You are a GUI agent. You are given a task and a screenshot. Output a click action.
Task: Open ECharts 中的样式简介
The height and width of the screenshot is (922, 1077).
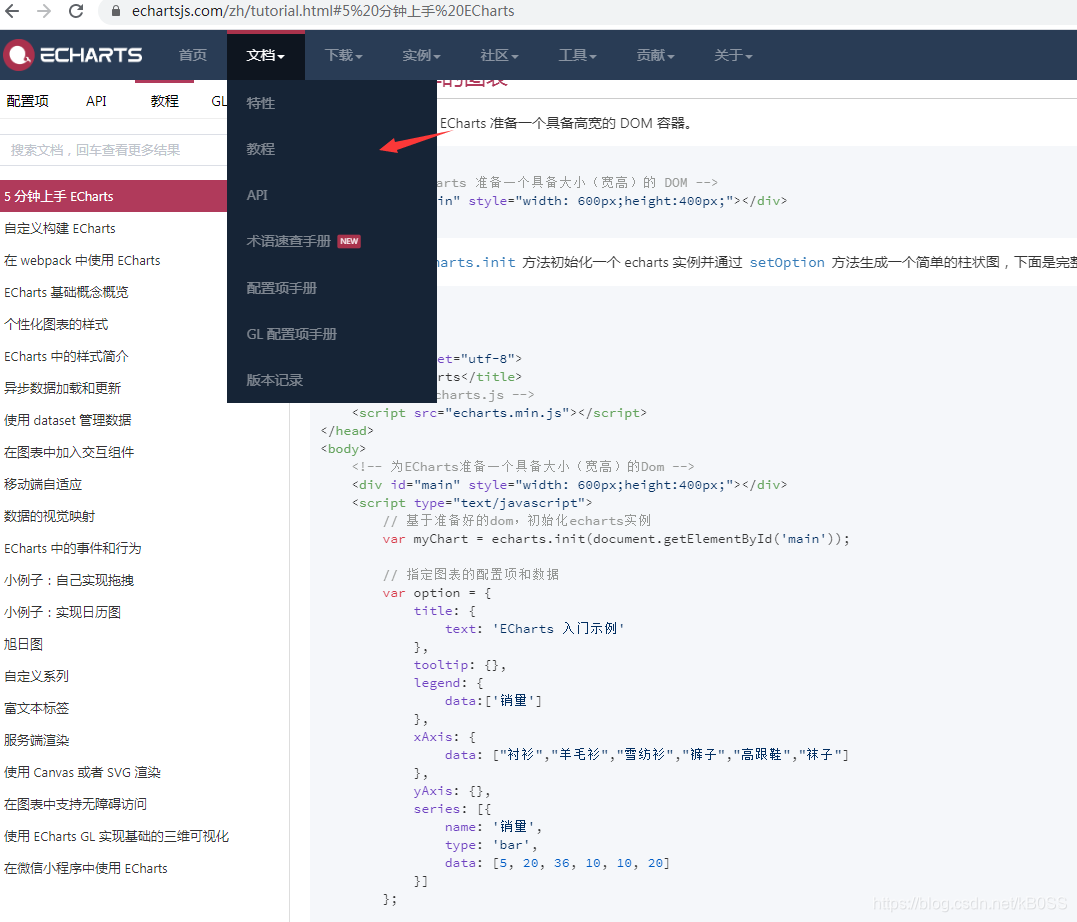[x=66, y=357]
